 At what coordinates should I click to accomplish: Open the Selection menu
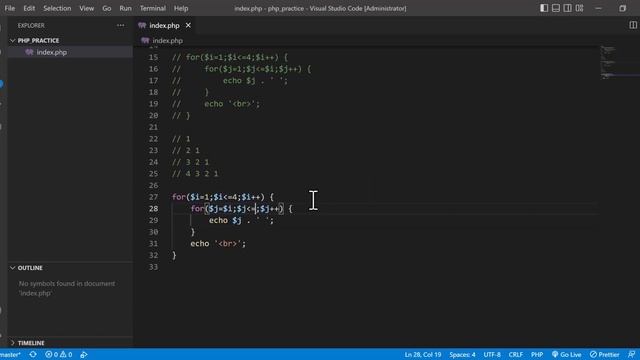tap(57, 8)
